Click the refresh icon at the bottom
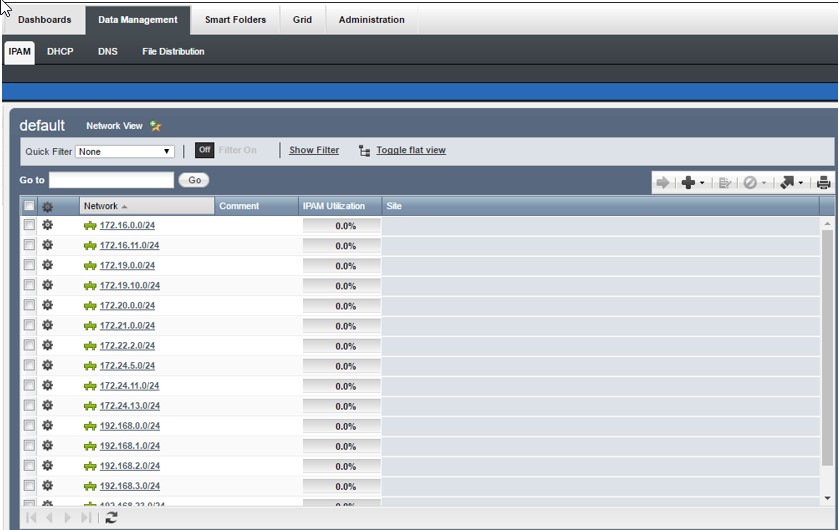839x530 pixels. tap(111, 518)
